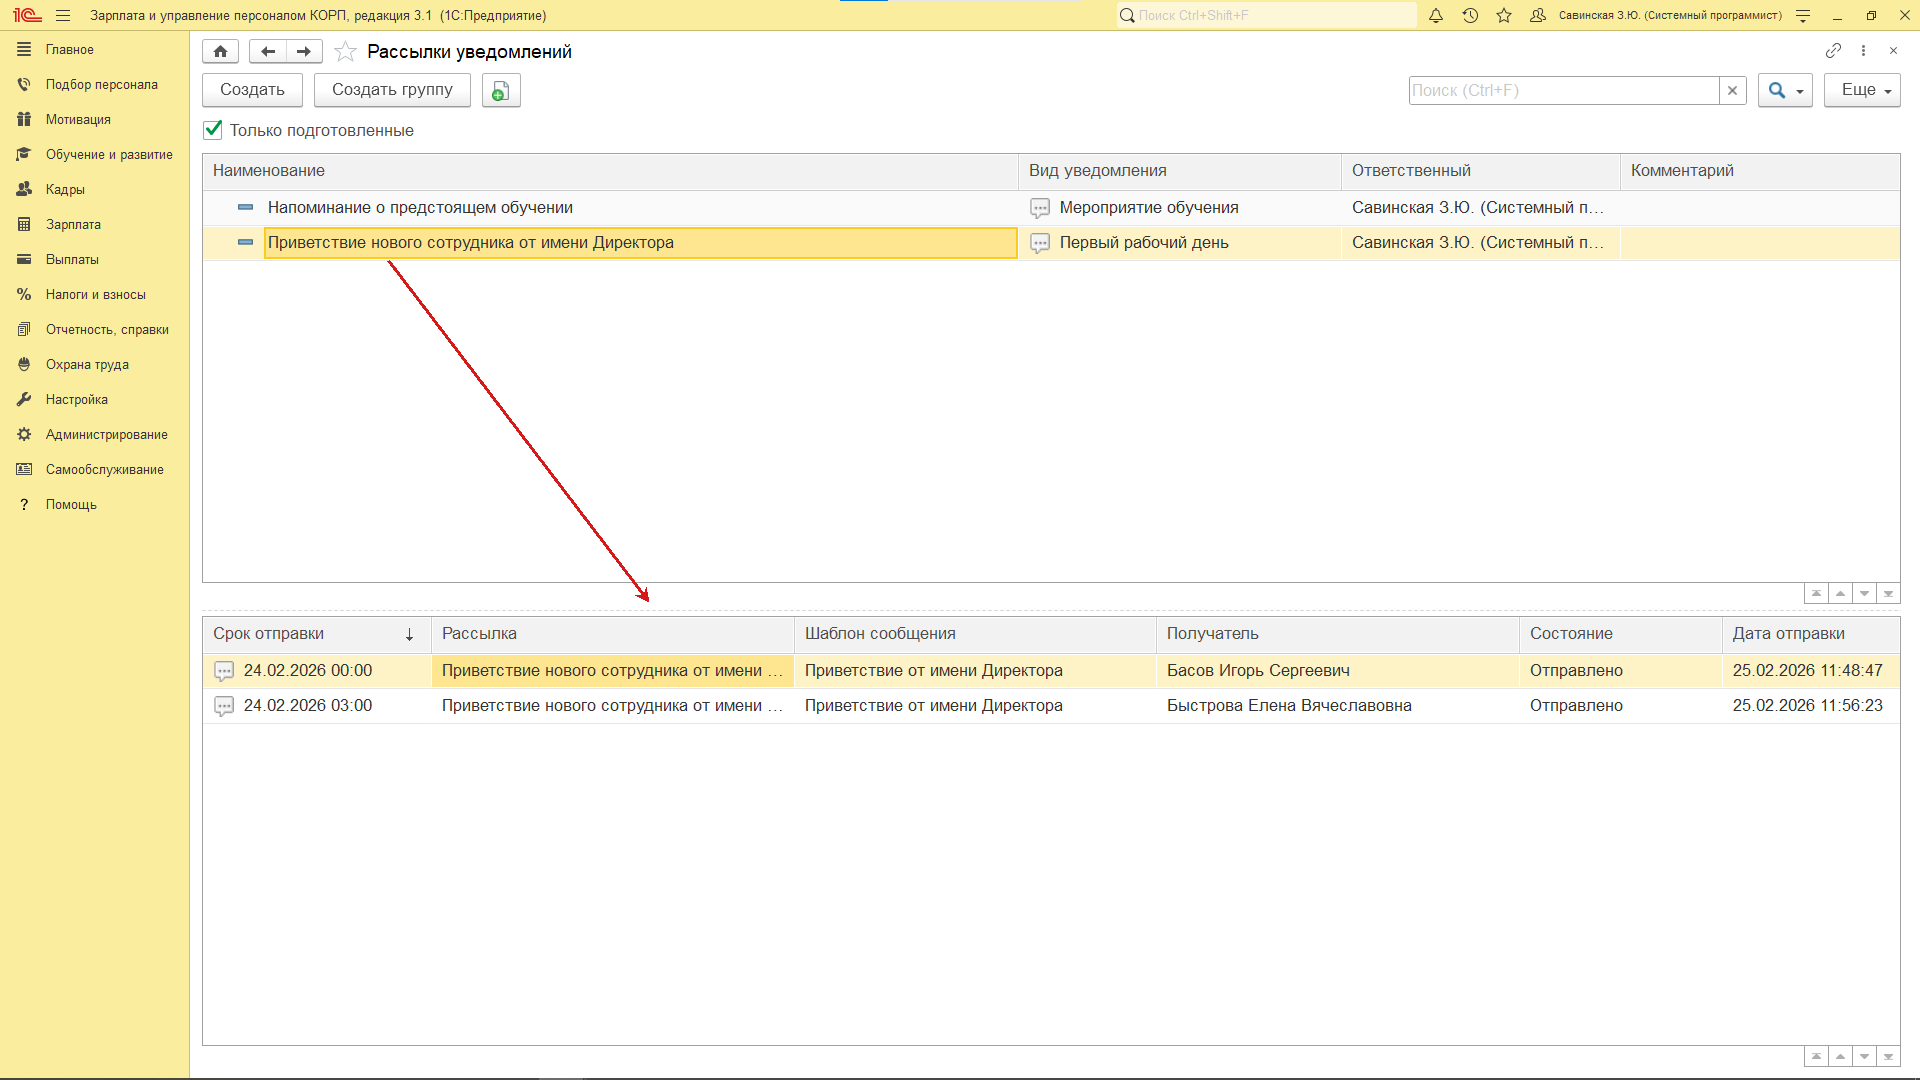Image resolution: width=1920 pixels, height=1080 pixels.
Task: Uncheck the Только подготовленные checkbox
Action: [213, 130]
